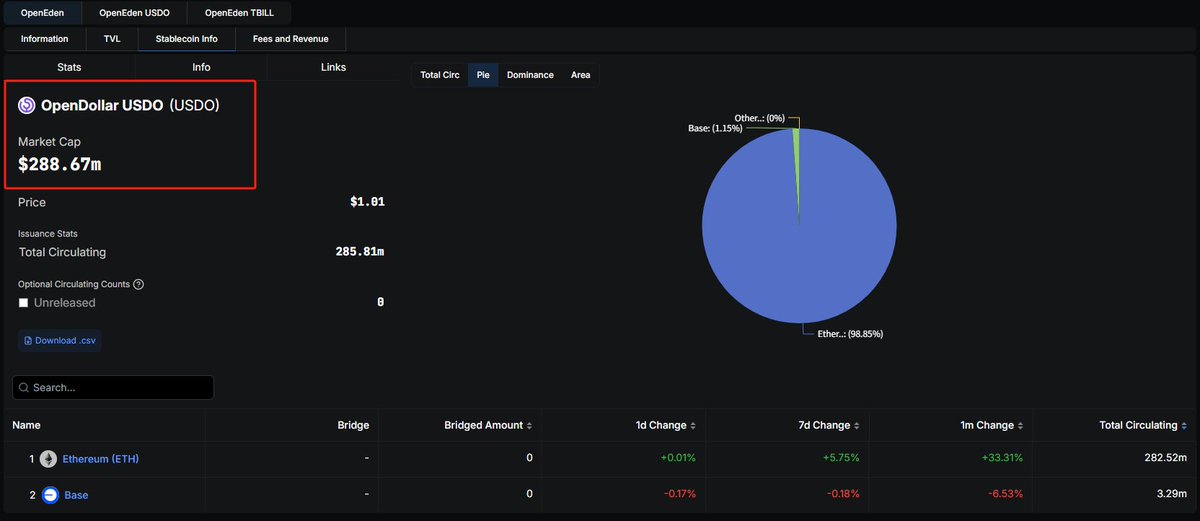Show the Pie chart view
The height and width of the screenshot is (521, 1200).
pyautogui.click(x=483, y=75)
